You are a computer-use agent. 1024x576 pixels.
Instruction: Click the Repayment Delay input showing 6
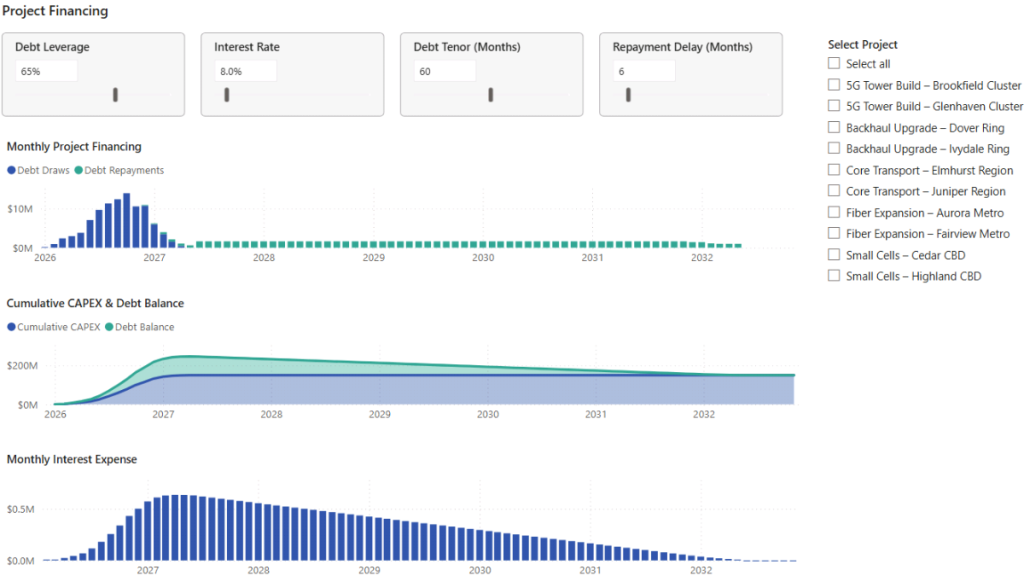pyautogui.click(x=645, y=70)
